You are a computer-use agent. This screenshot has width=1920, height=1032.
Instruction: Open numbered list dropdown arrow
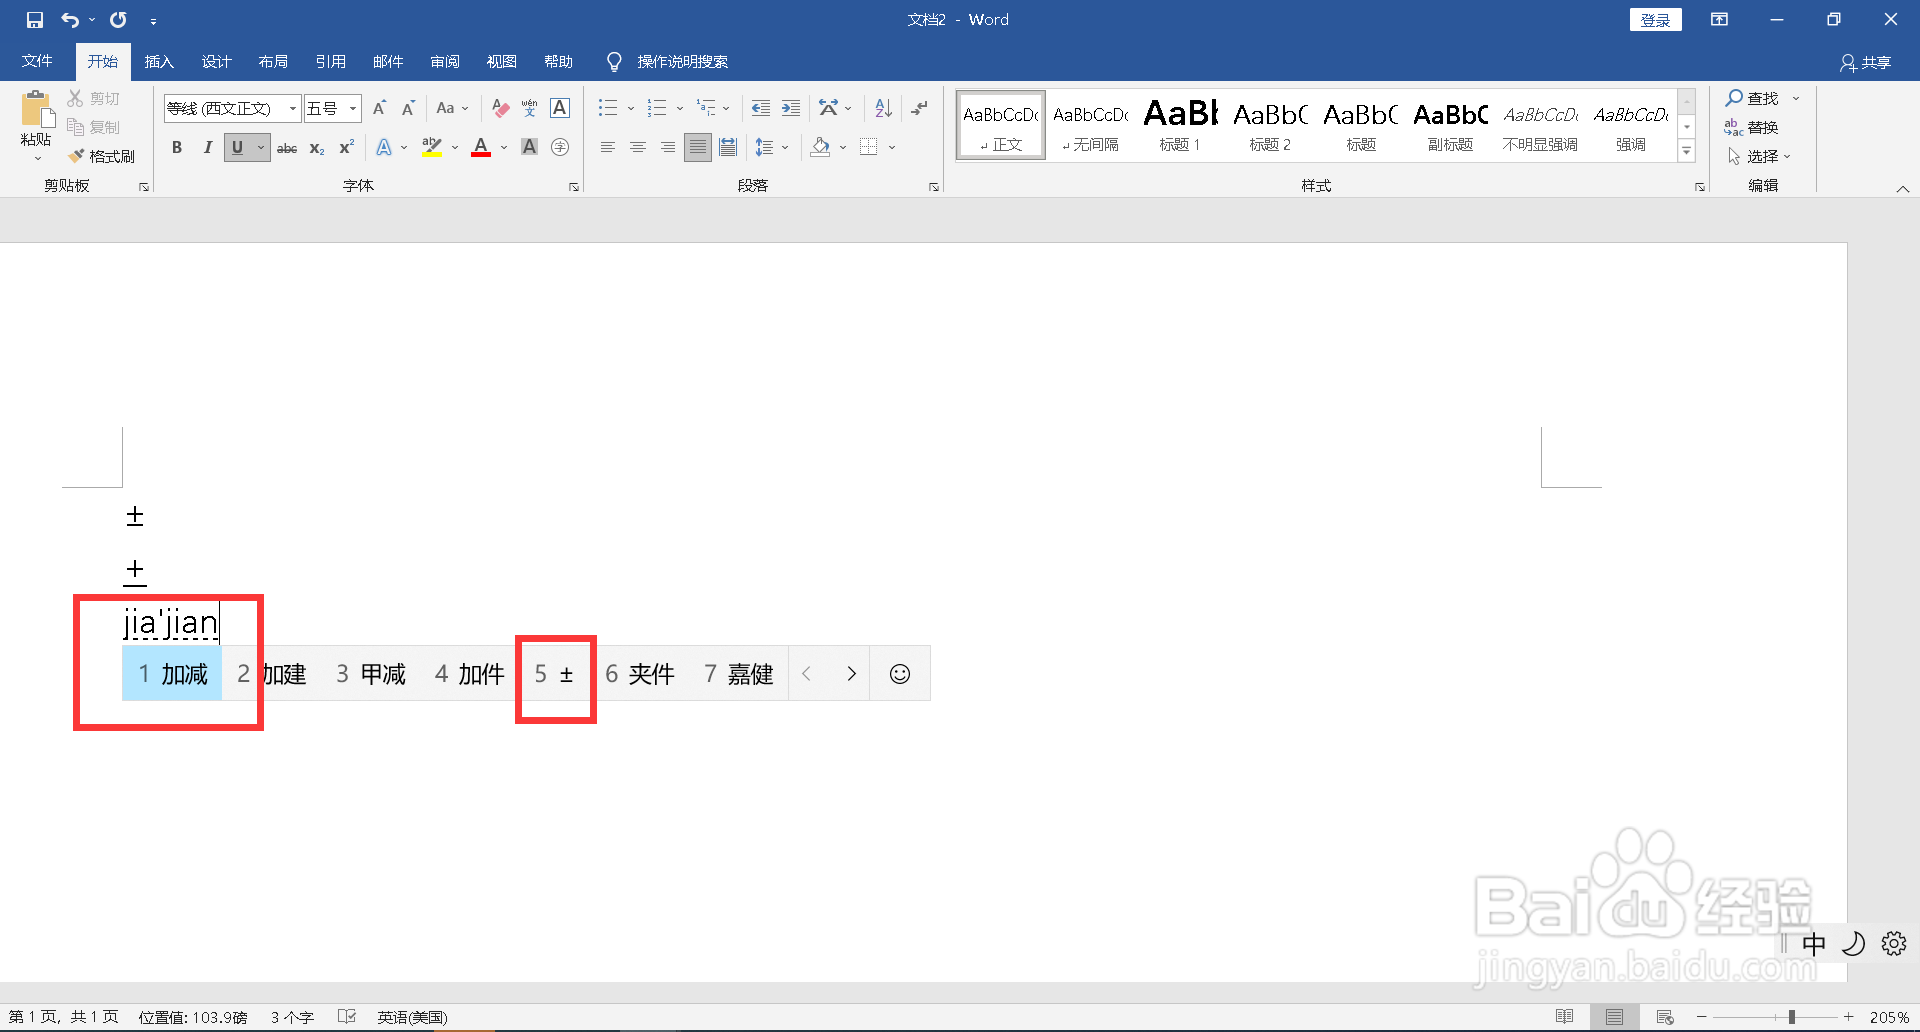tap(680, 108)
